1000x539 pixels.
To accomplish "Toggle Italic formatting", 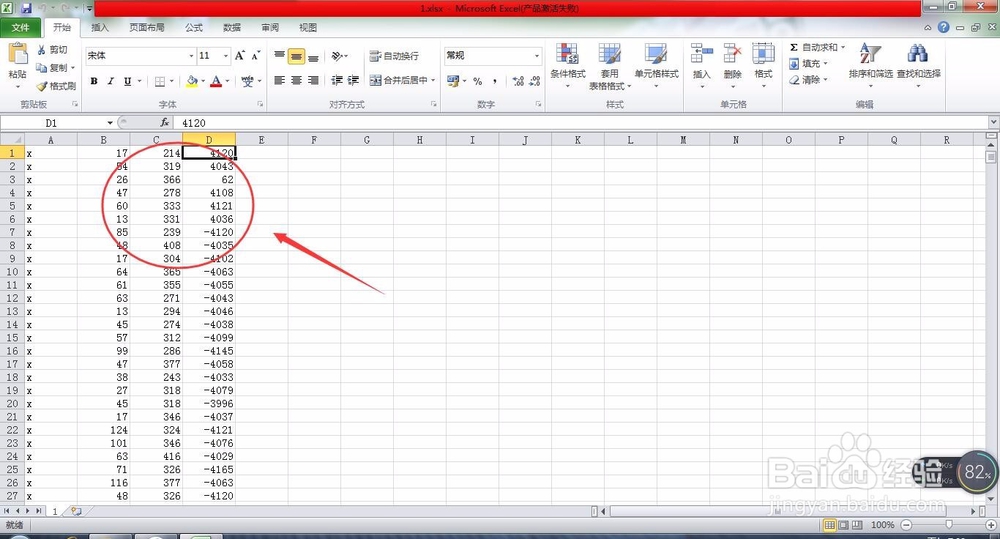I will pyautogui.click(x=110, y=81).
